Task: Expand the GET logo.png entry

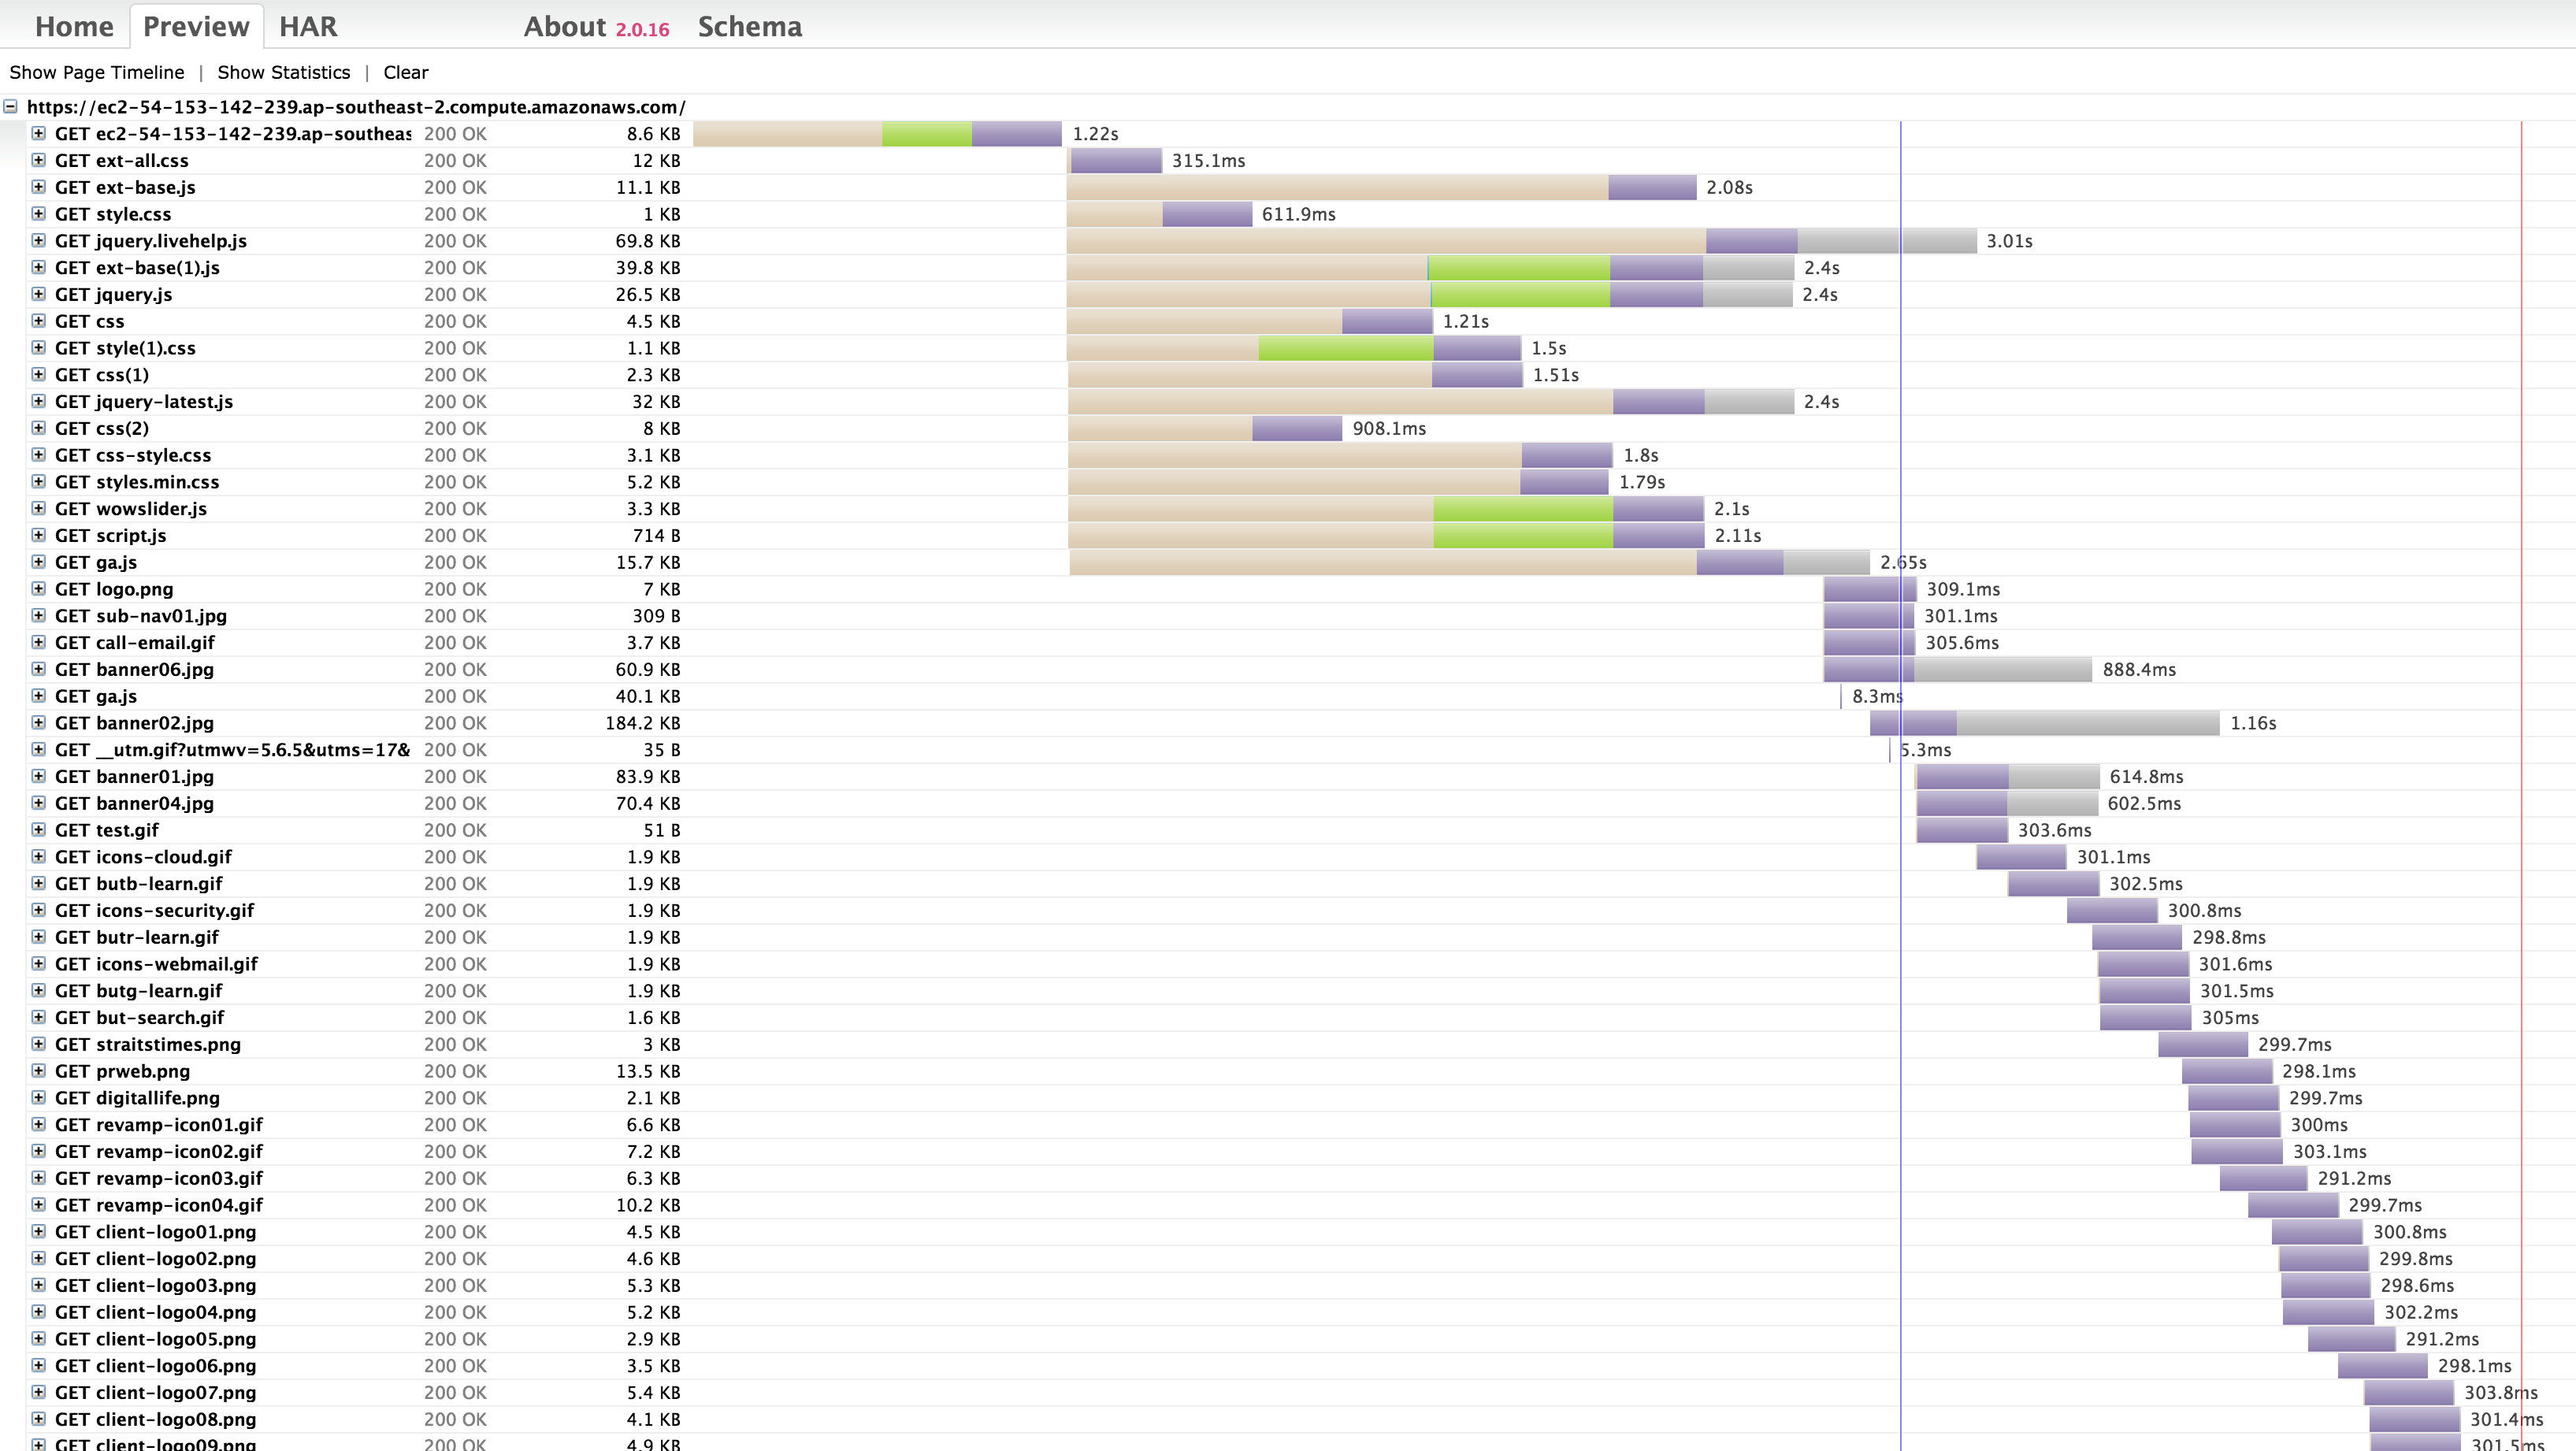Action: click(38, 589)
